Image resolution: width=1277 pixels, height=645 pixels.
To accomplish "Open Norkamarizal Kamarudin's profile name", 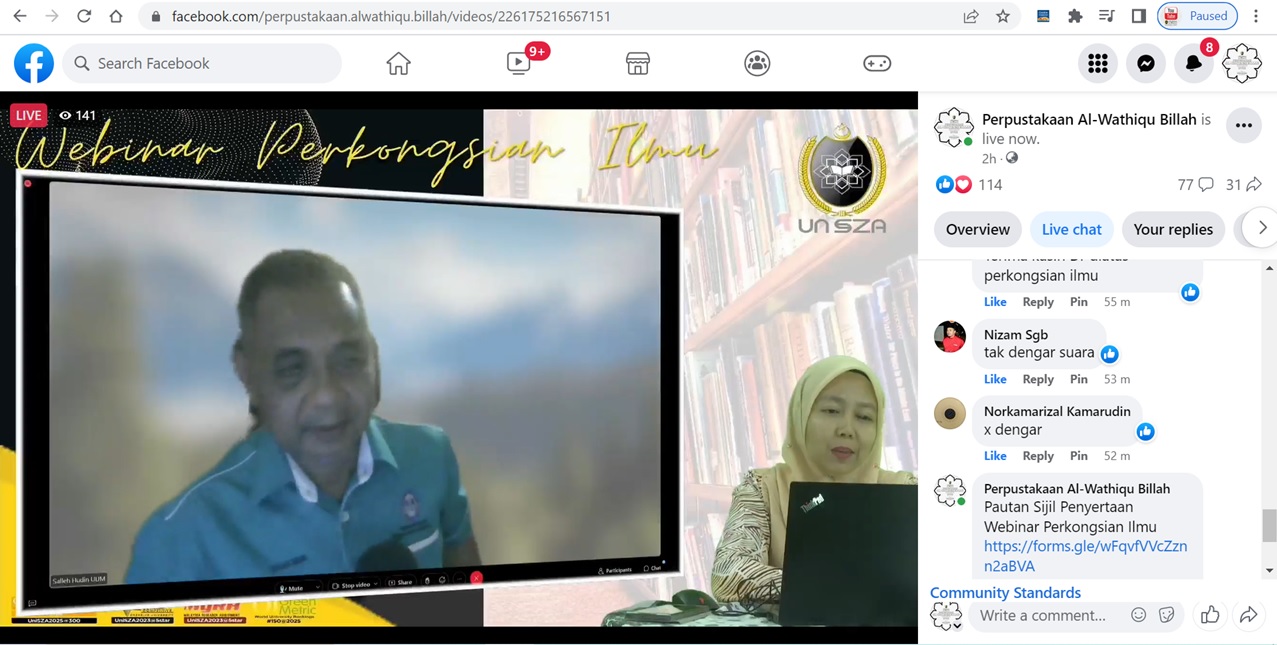I will pyautogui.click(x=1057, y=411).
